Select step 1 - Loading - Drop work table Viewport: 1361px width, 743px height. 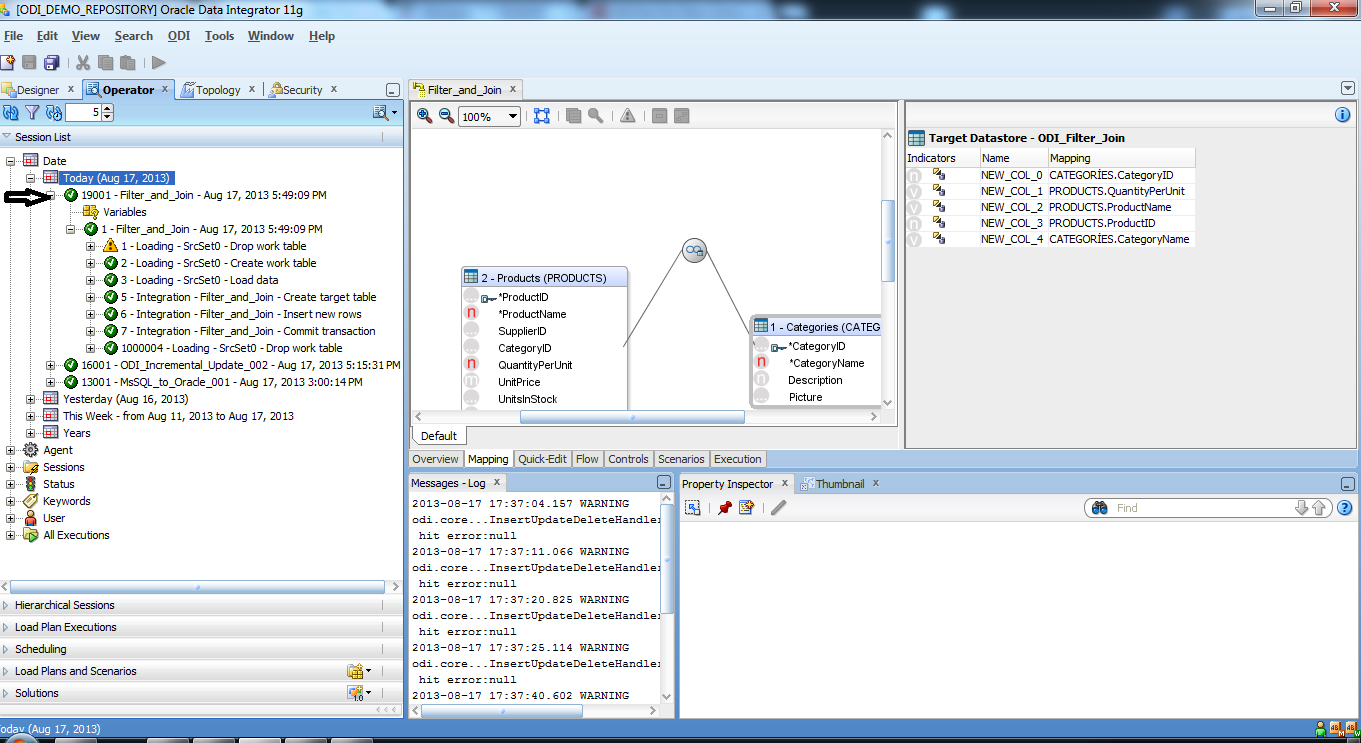coord(214,246)
